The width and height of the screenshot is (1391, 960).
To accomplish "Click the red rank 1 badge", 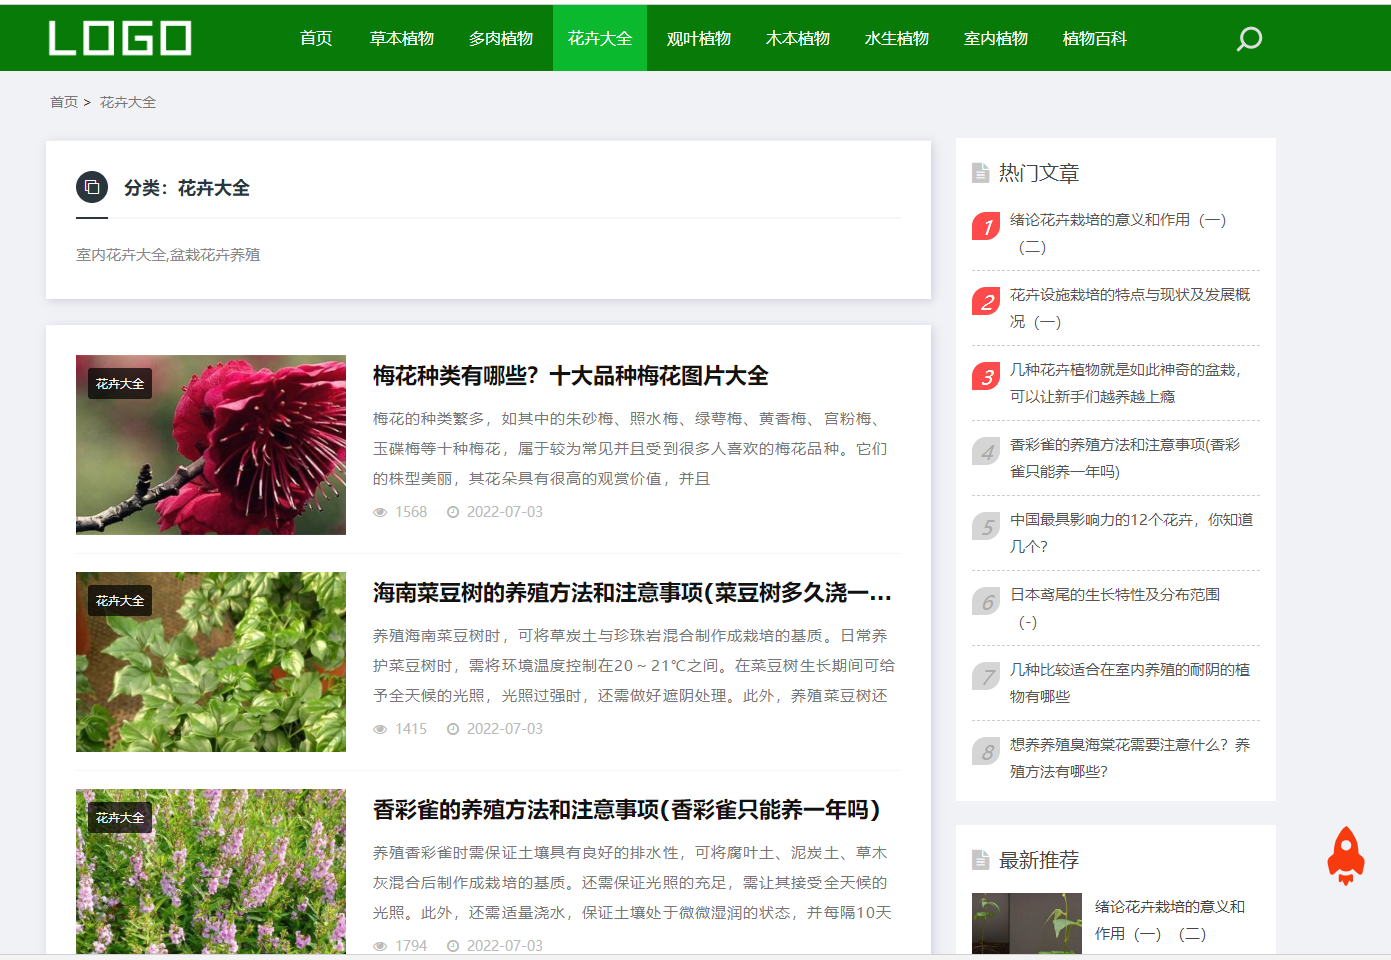I will [x=986, y=227].
